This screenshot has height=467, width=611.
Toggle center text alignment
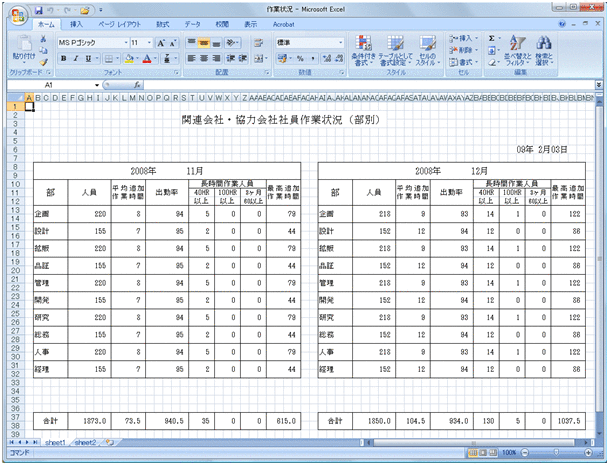tap(204, 58)
